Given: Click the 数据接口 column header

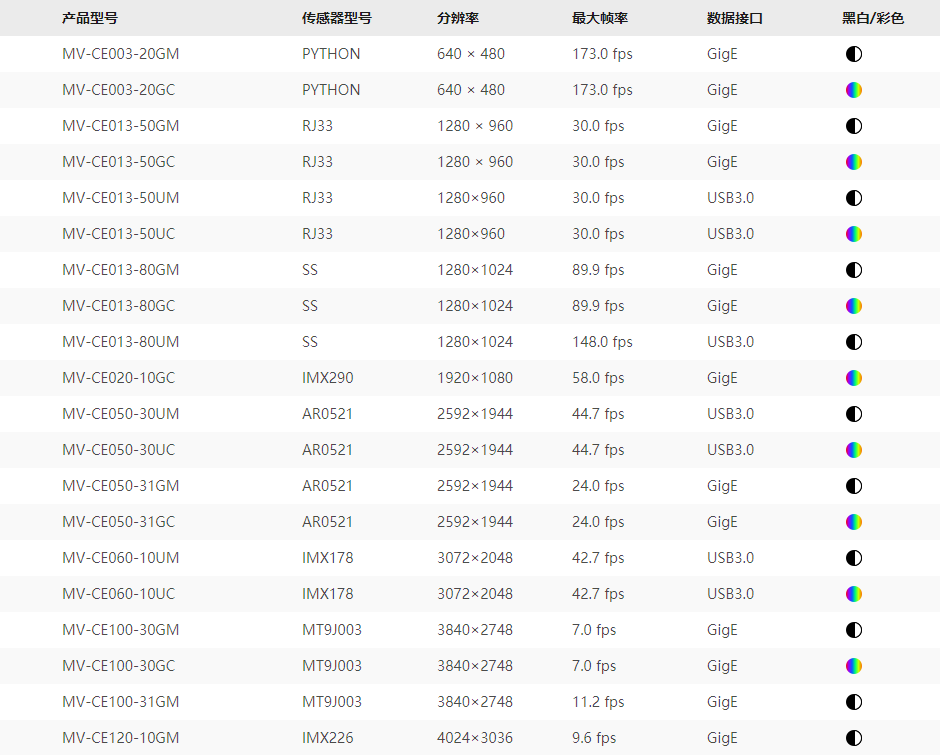Looking at the screenshot, I should pyautogui.click(x=735, y=18).
